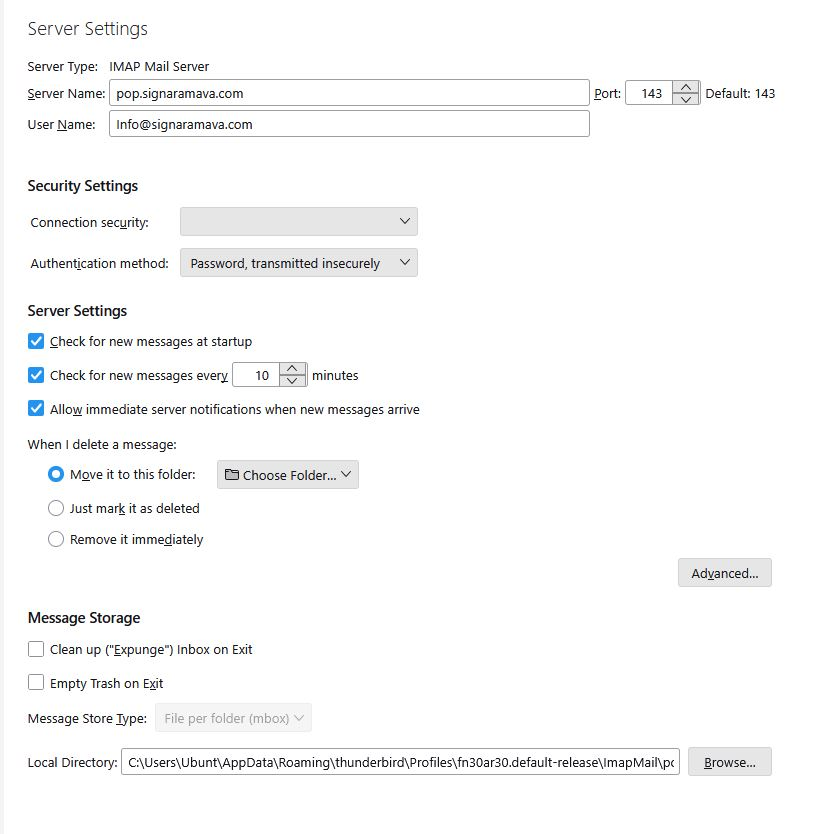The image size is (826, 834).
Task: Uncheck Allow immediate server notifications
Action: (36, 409)
